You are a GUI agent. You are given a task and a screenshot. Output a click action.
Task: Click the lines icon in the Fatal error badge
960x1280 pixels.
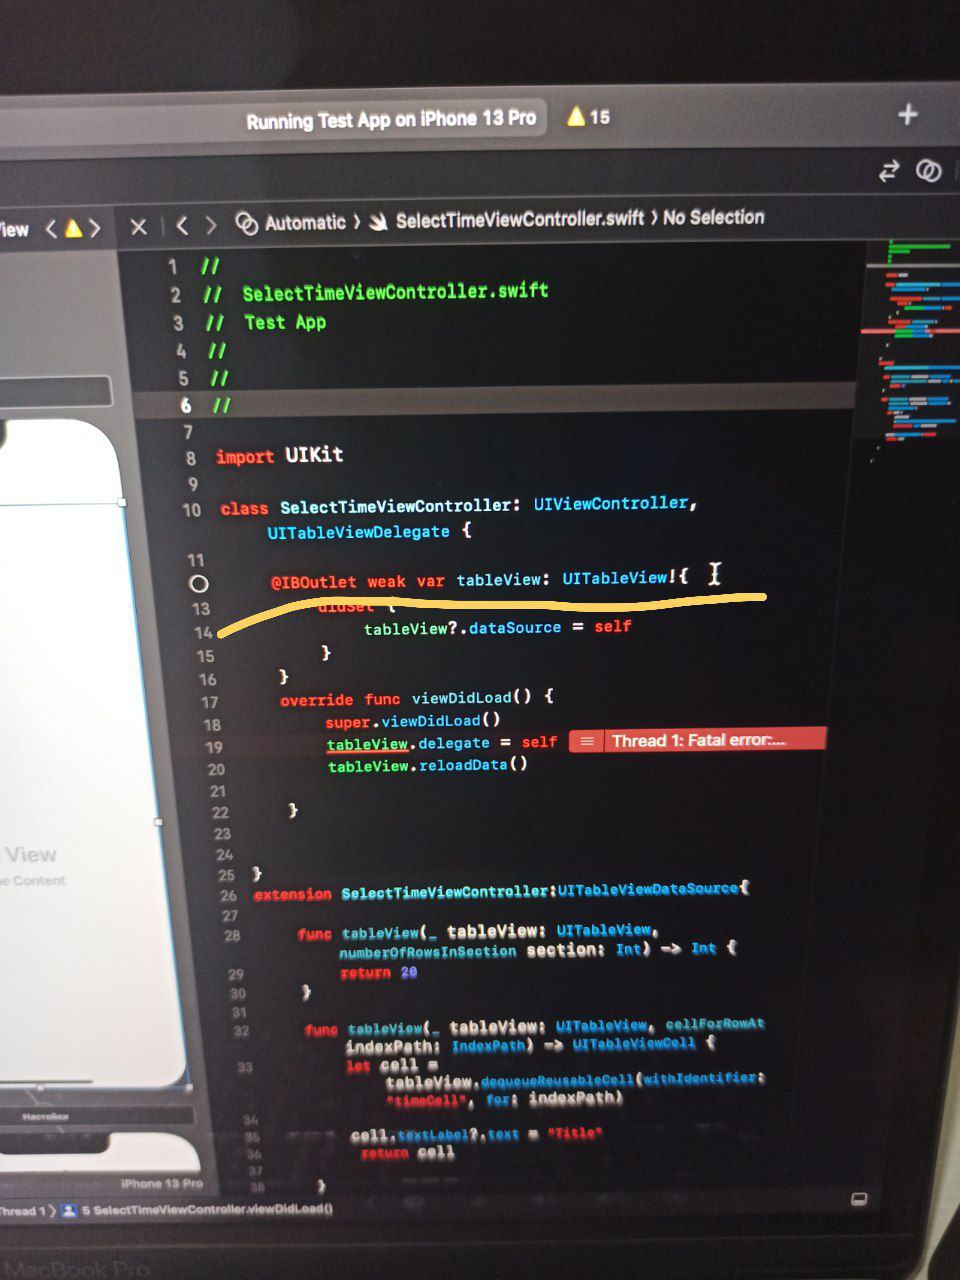click(x=587, y=740)
